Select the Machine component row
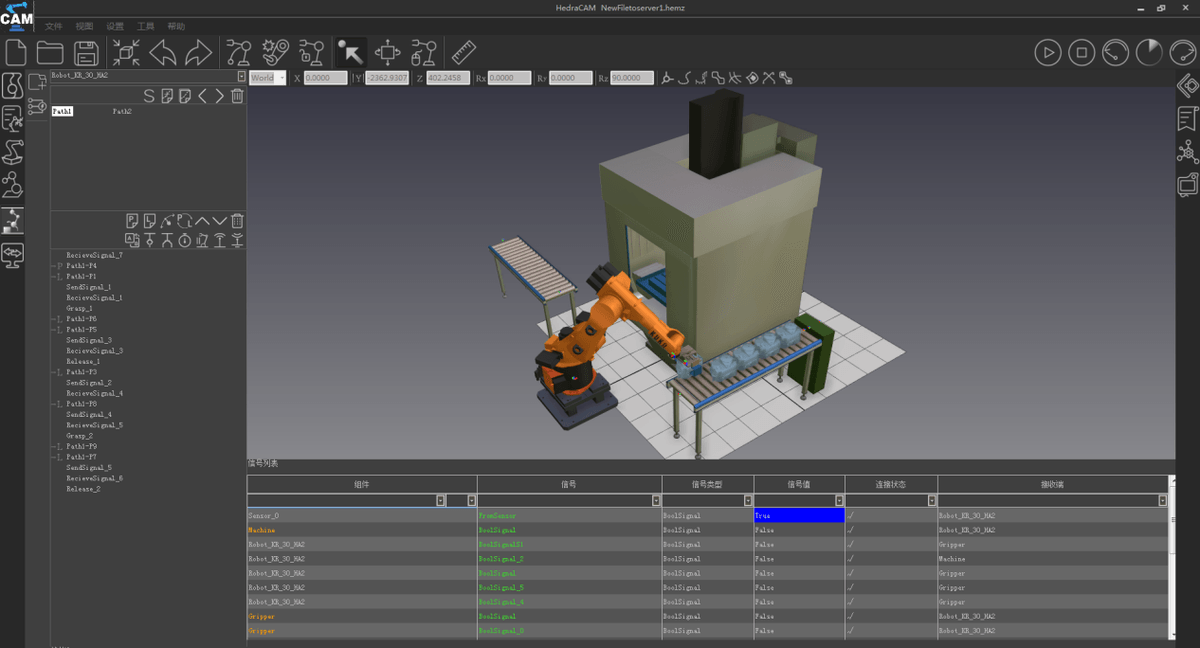 (362, 530)
